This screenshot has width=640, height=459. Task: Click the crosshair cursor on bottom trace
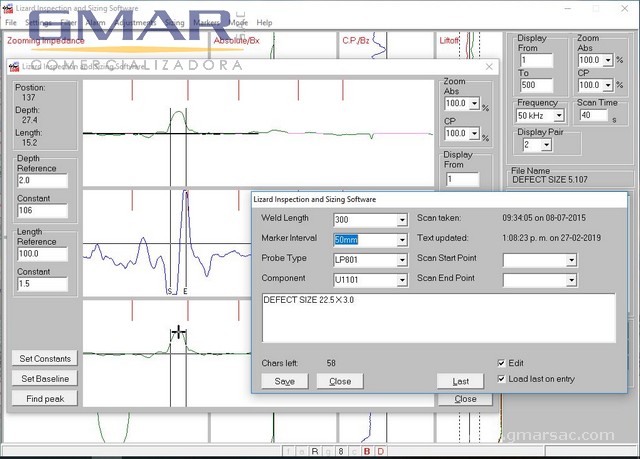178,332
